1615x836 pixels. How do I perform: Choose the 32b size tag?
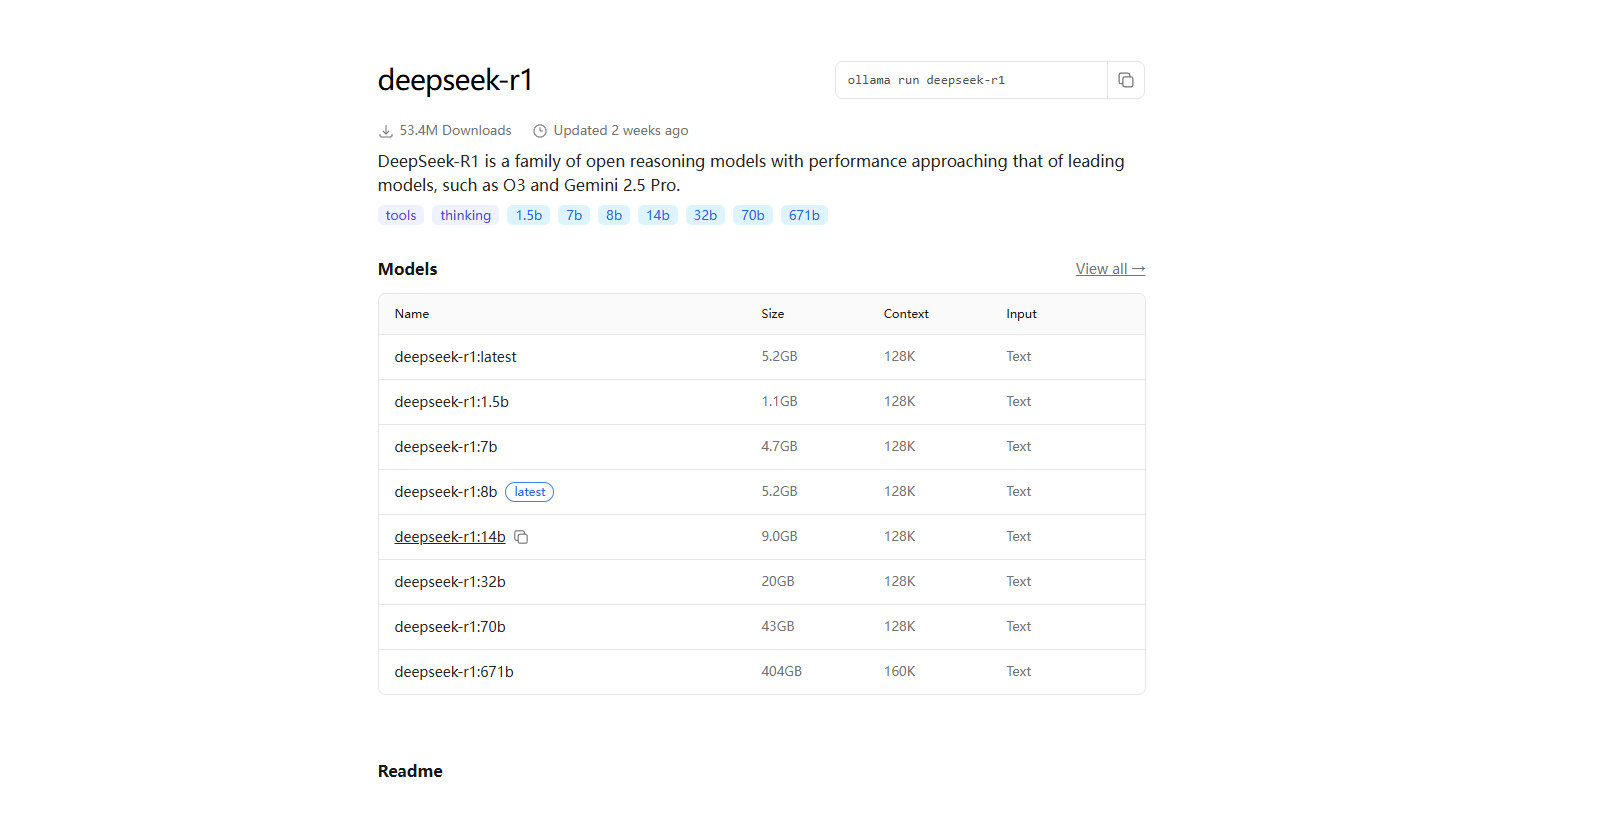(x=705, y=215)
